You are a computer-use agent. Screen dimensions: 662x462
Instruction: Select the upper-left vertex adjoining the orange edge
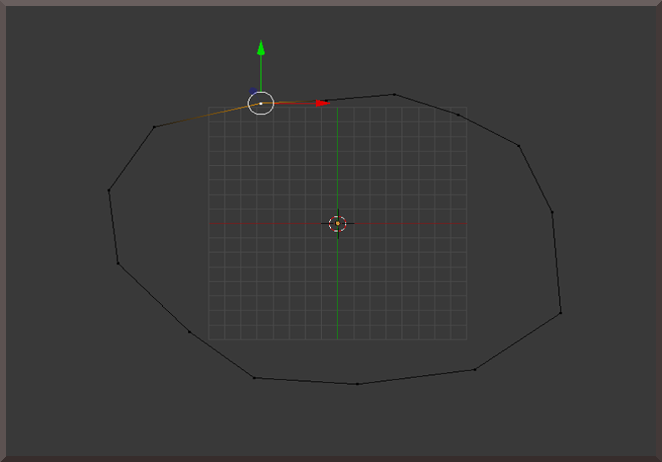click(154, 127)
